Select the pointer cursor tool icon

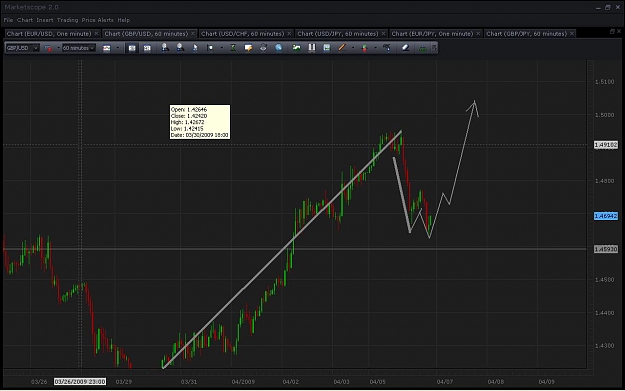pos(195,48)
